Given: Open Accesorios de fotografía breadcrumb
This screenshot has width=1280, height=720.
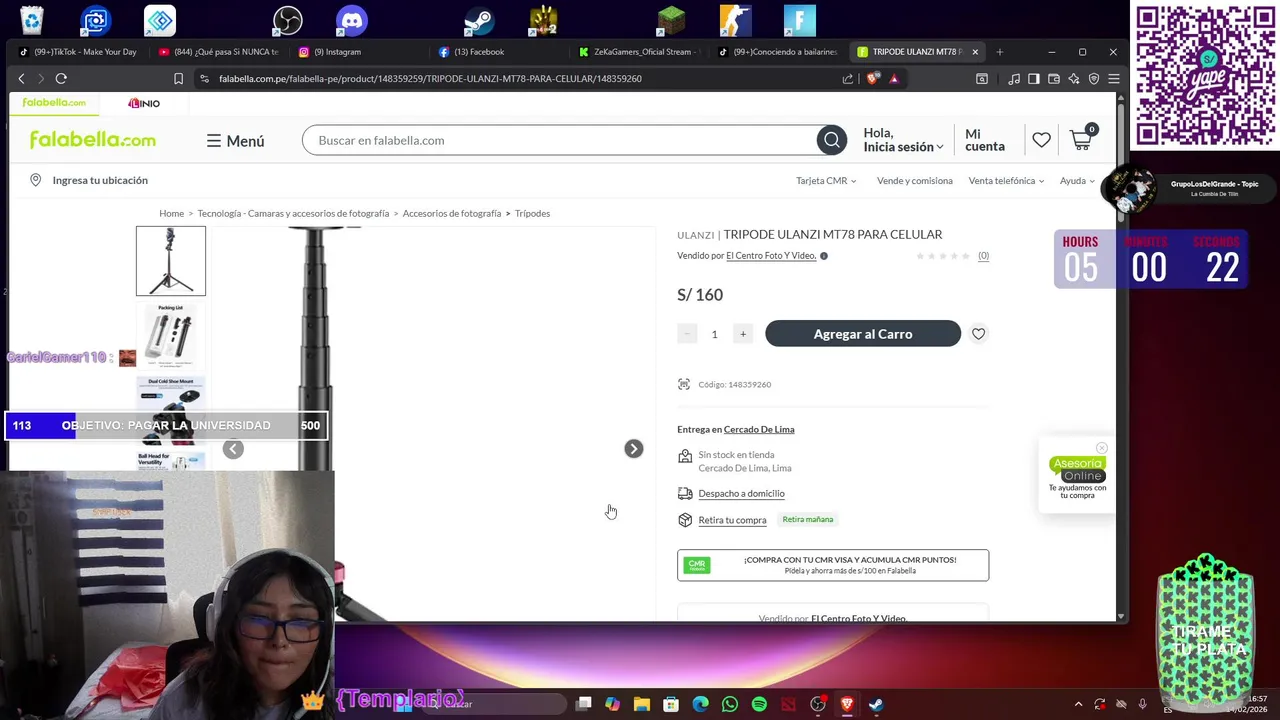Looking at the screenshot, I should click(451, 213).
